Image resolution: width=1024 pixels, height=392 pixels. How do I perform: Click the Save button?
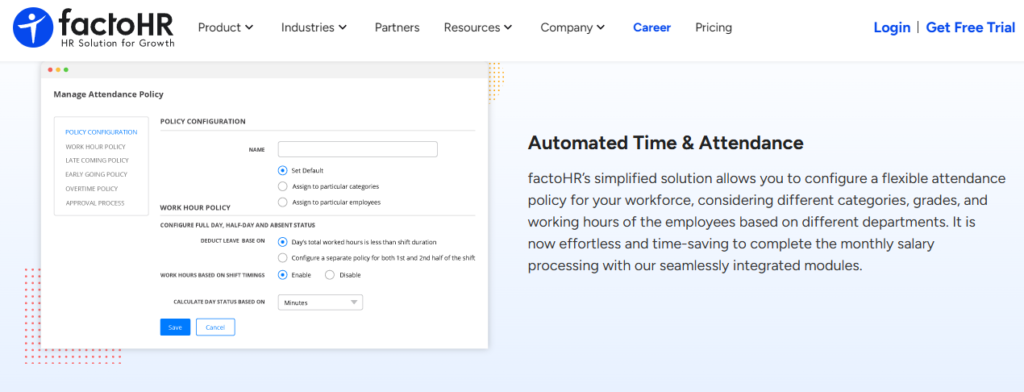pyautogui.click(x=175, y=327)
